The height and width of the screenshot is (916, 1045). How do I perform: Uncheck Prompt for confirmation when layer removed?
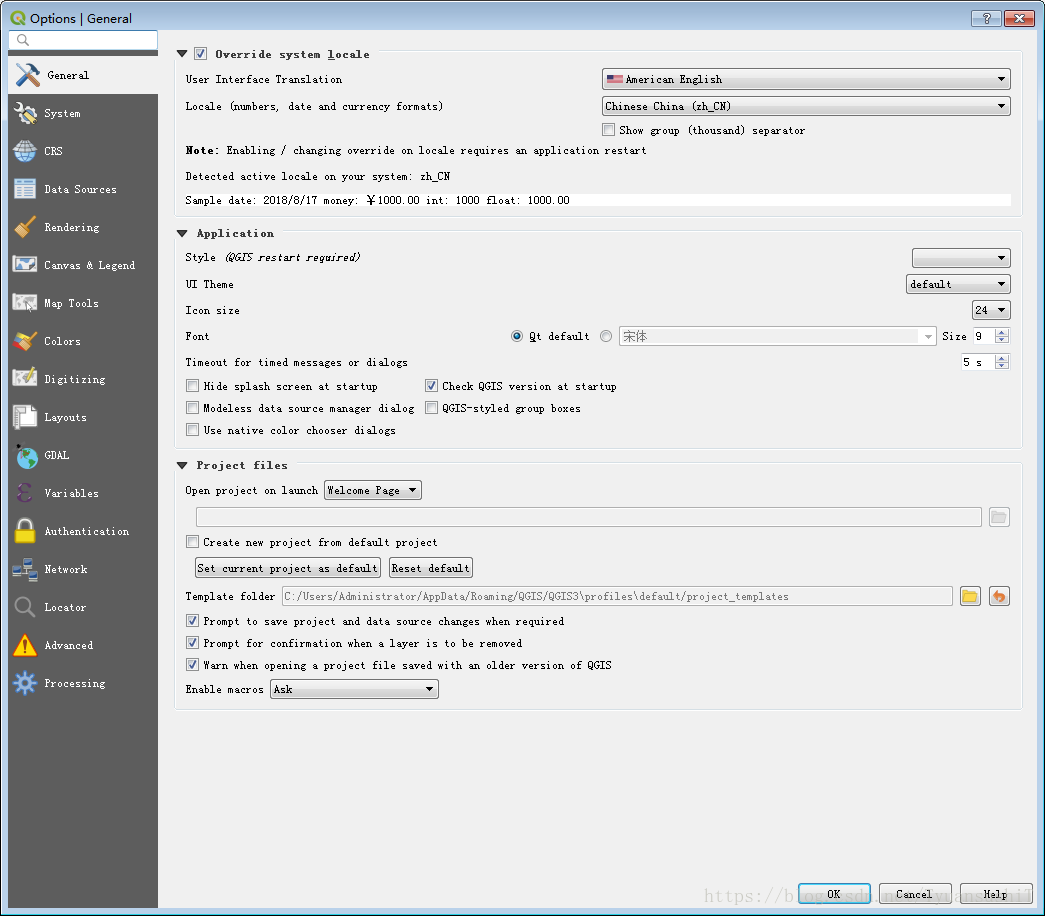(x=193, y=643)
